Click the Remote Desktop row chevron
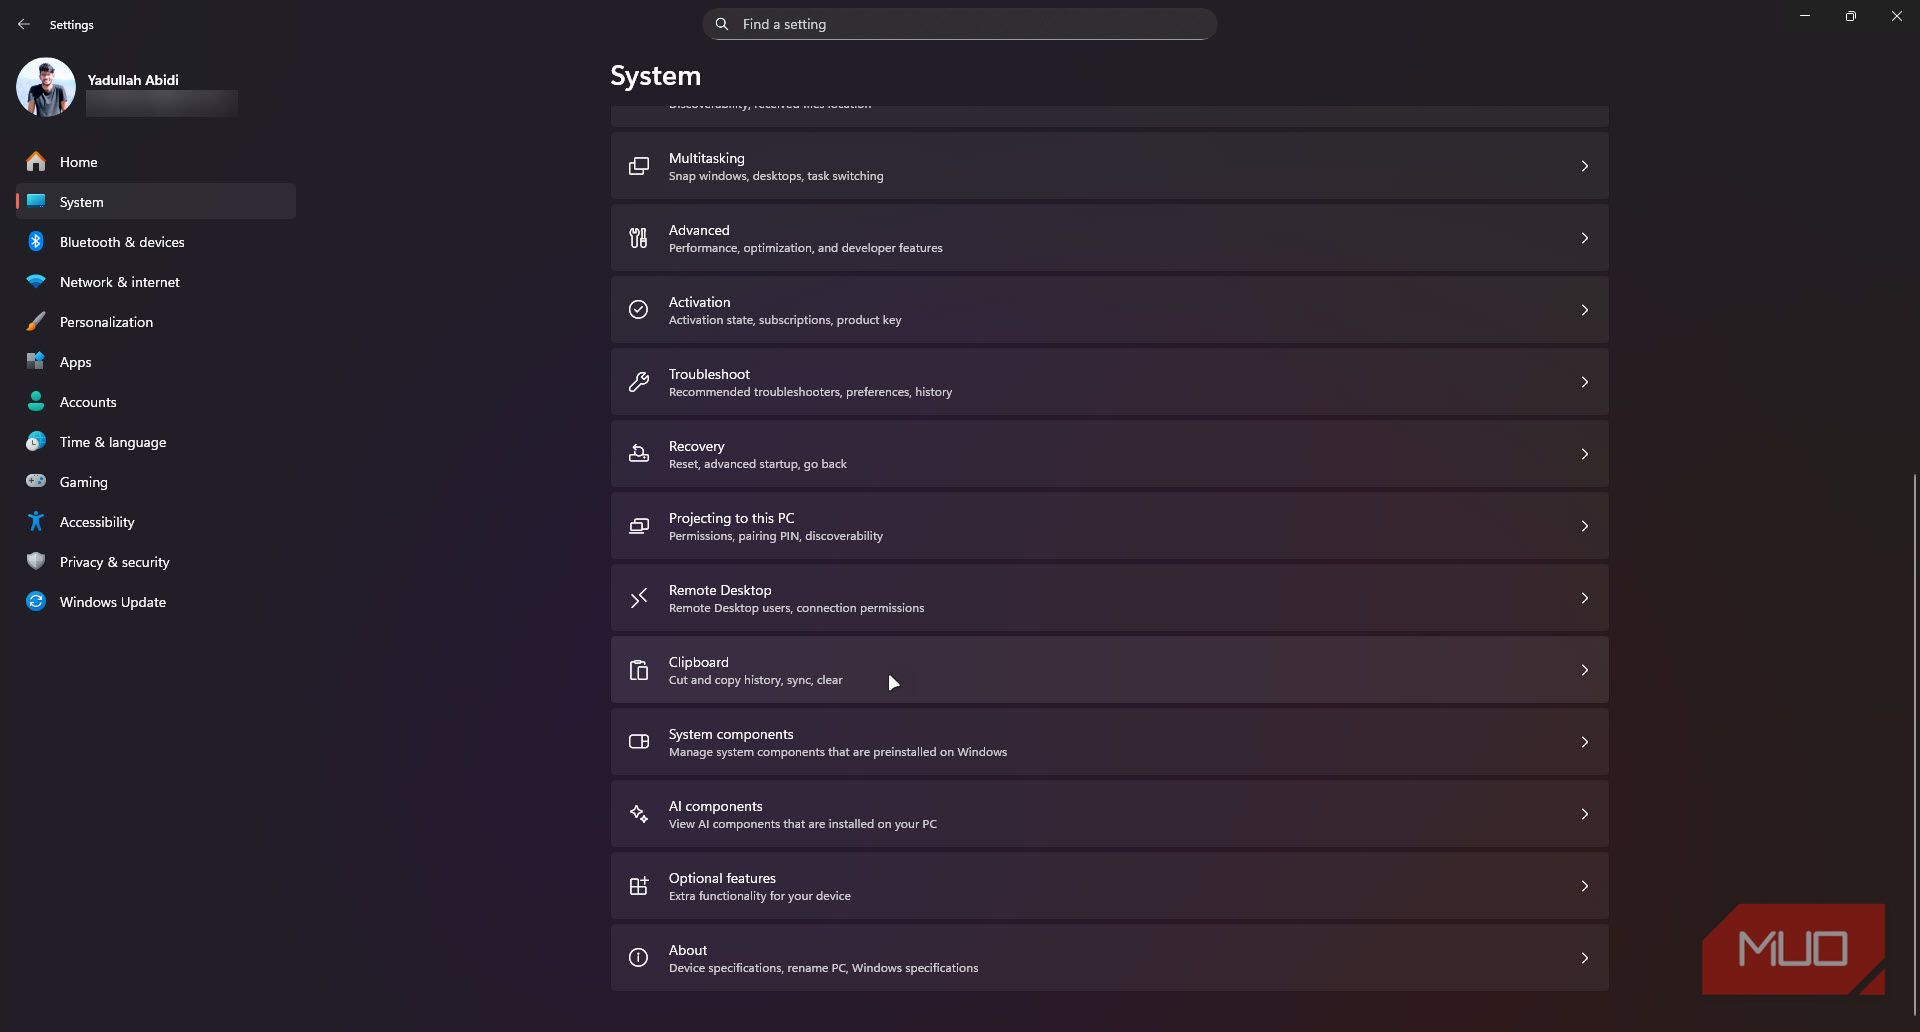Viewport: 1920px width, 1032px height. [1585, 598]
